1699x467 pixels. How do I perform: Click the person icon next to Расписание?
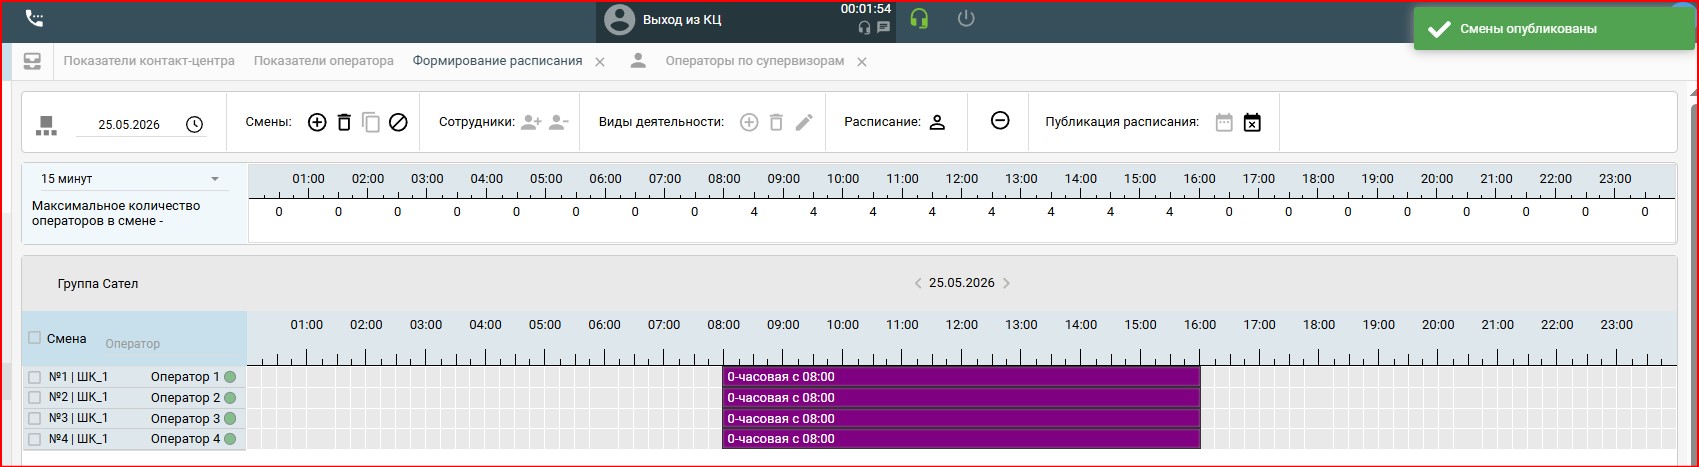[937, 122]
